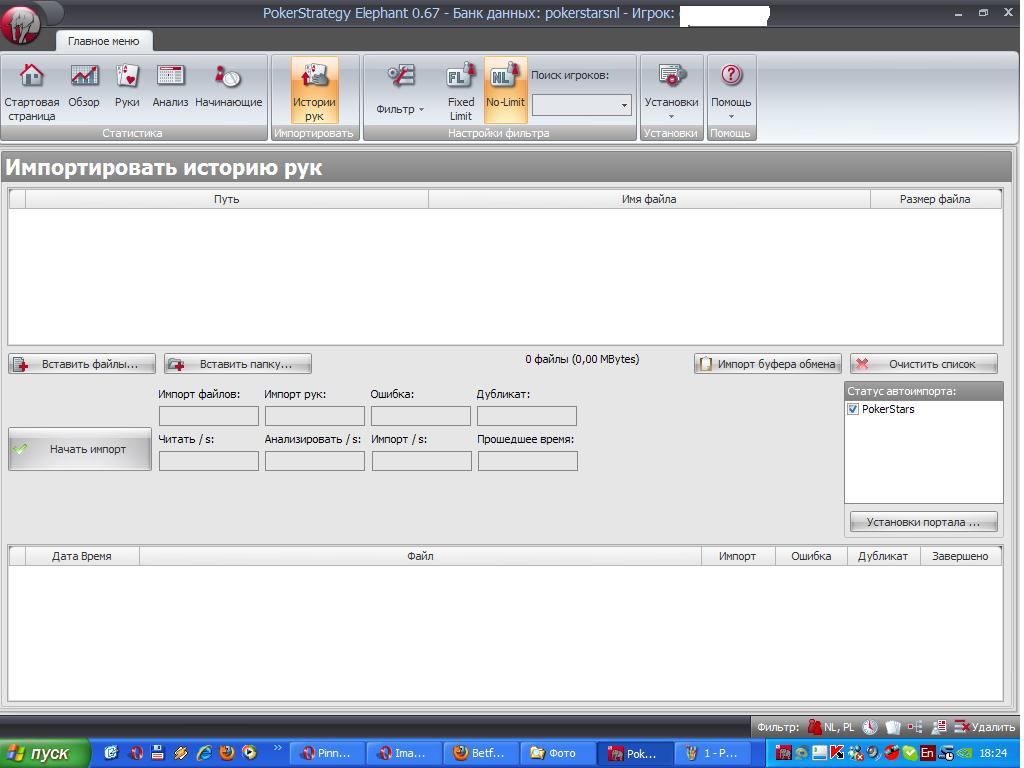
Task: Launch media player from quick launch
Action: tap(249, 753)
